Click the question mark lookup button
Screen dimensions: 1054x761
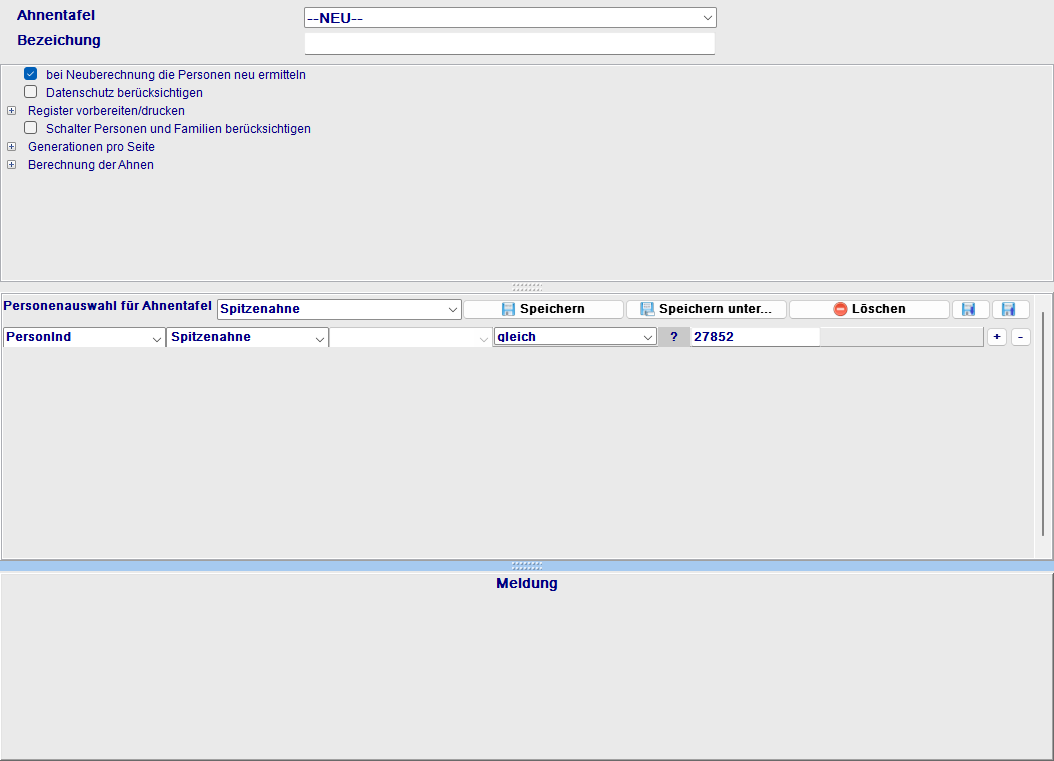[x=673, y=337]
